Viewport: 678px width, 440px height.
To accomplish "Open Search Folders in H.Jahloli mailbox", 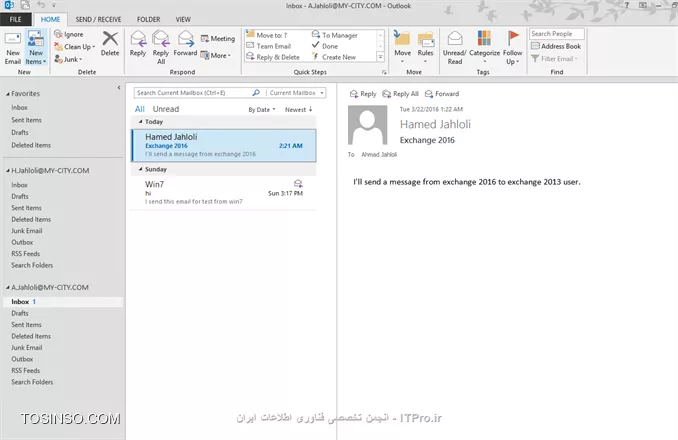I will pos(32,265).
